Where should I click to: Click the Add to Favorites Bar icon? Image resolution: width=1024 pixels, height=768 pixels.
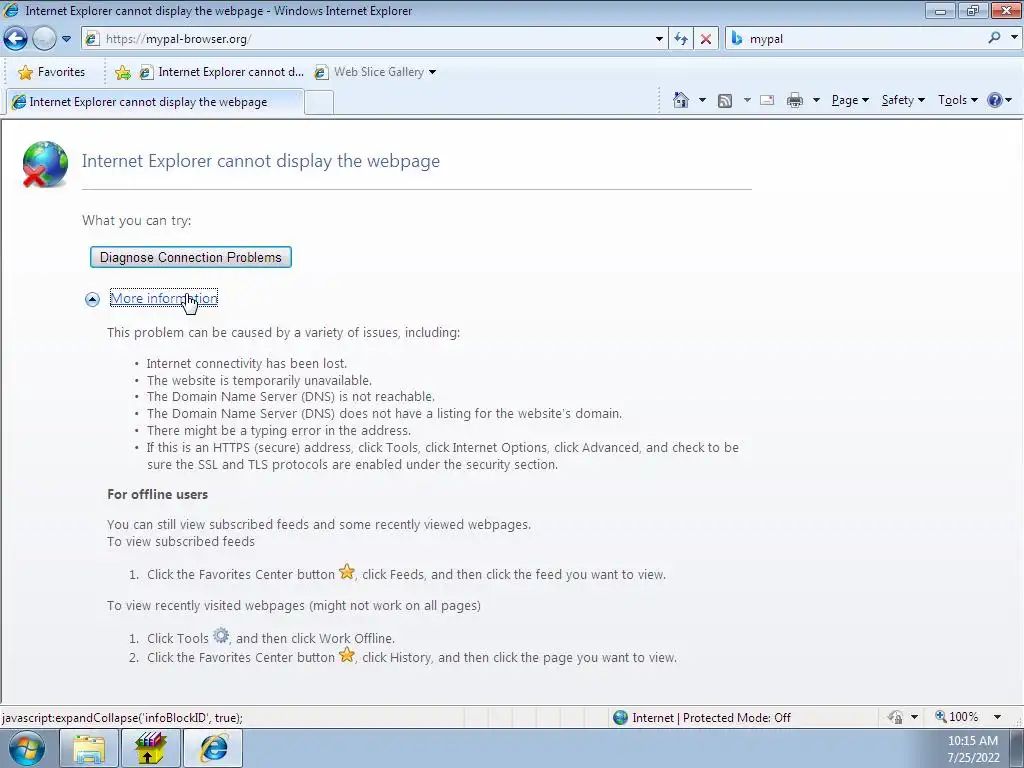point(122,72)
